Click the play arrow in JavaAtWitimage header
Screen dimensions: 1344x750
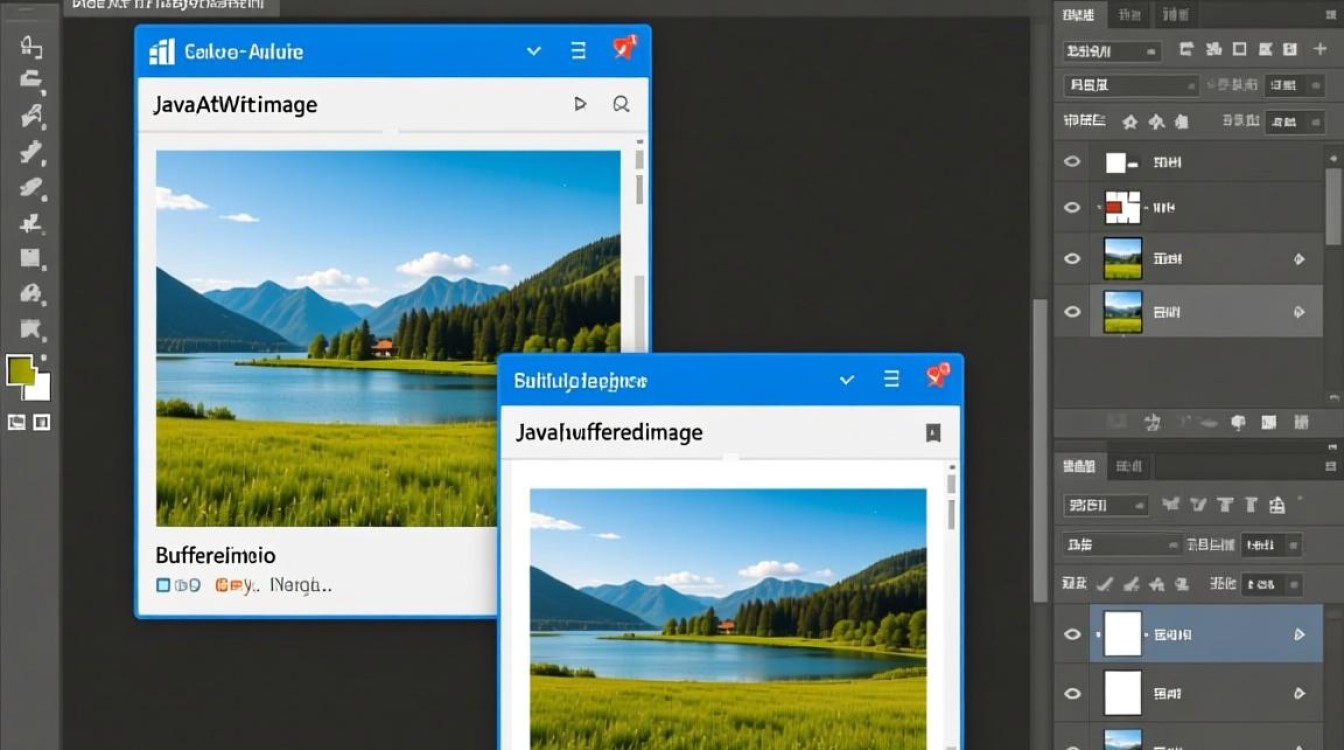point(580,104)
